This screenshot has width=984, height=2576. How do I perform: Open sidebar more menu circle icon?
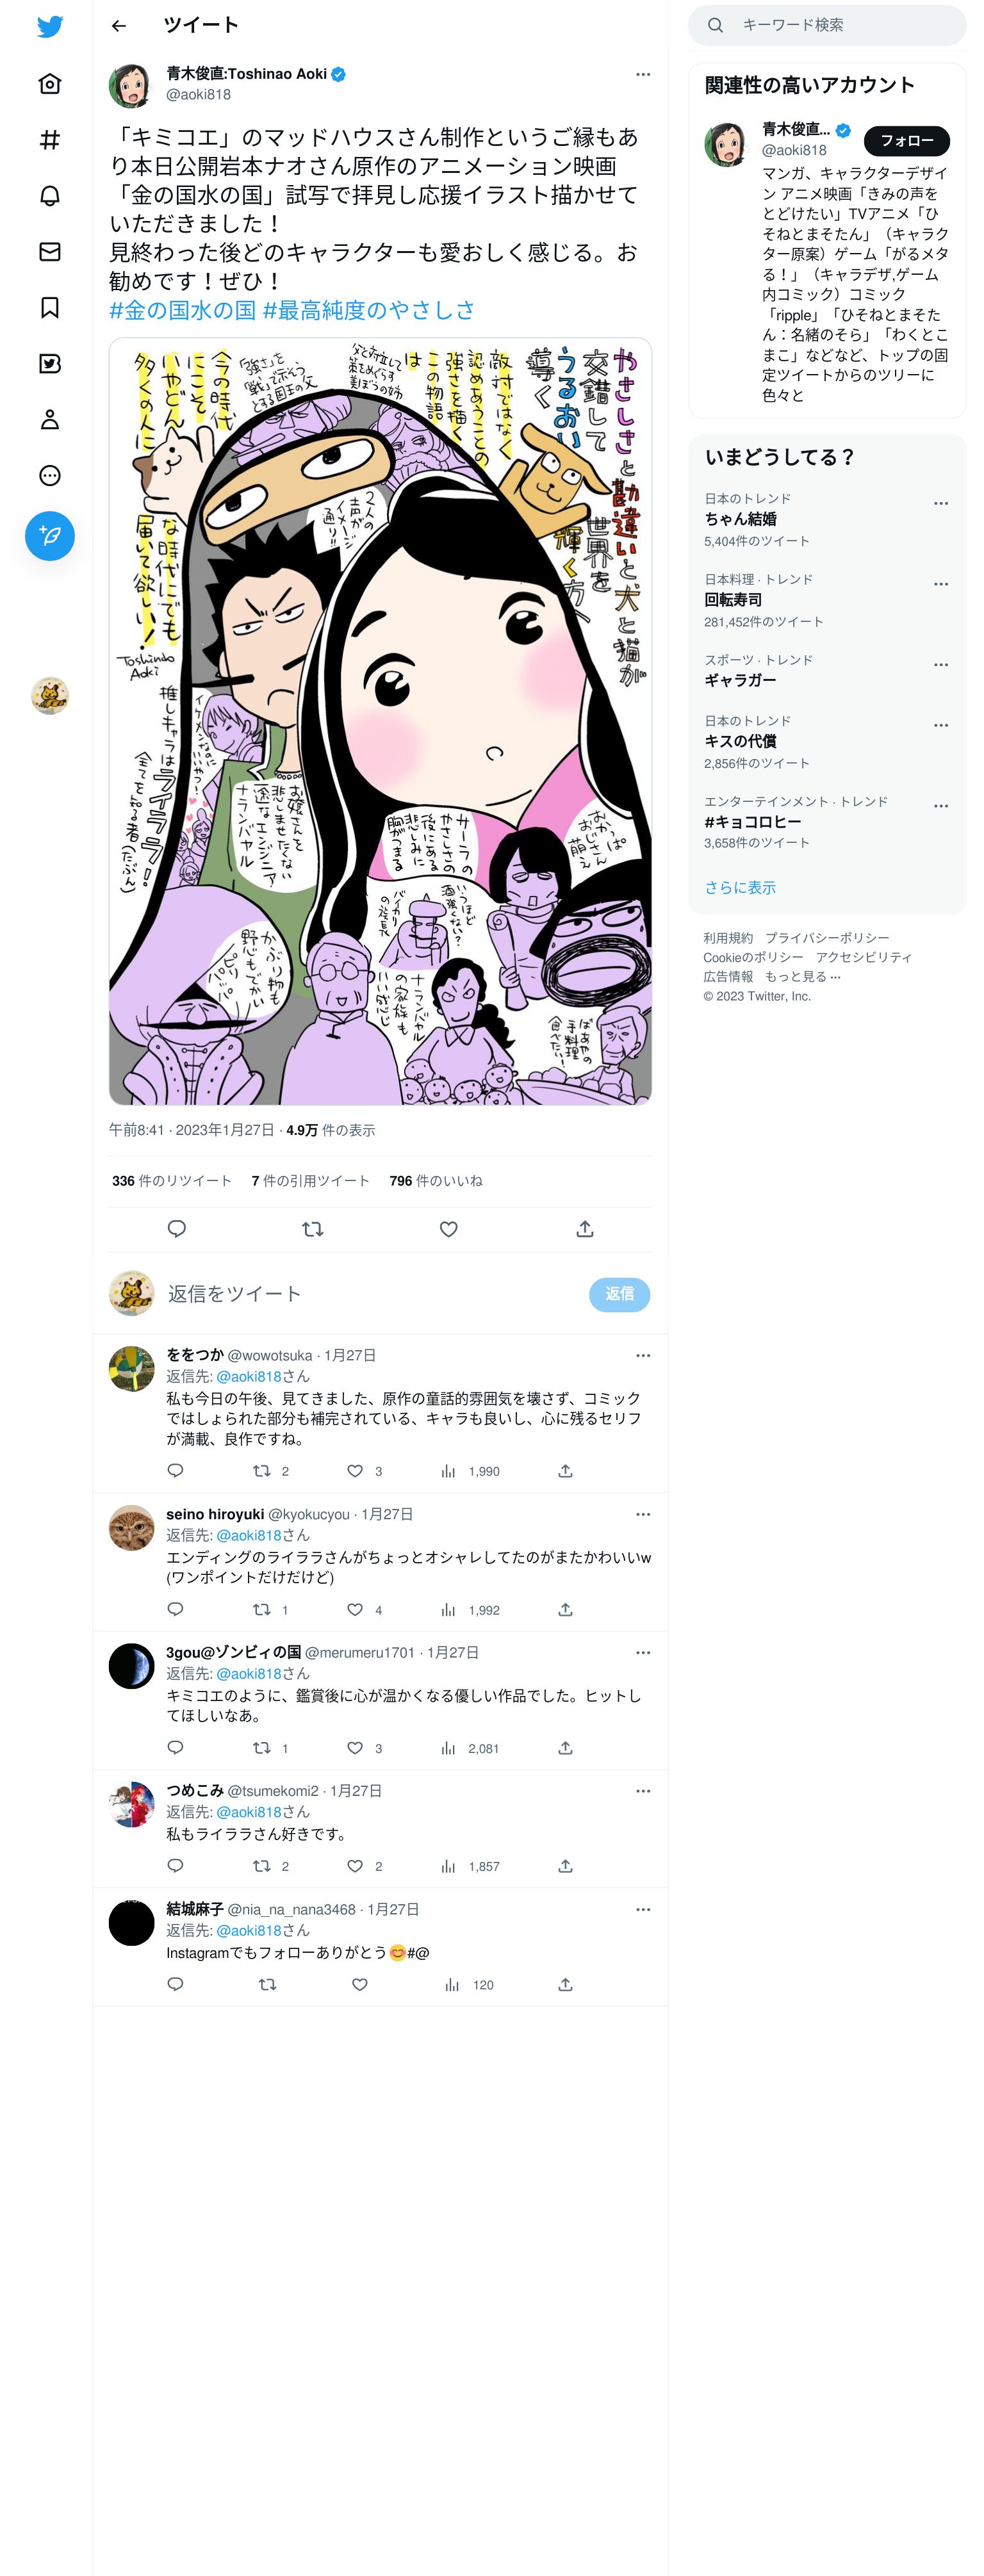click(50, 476)
